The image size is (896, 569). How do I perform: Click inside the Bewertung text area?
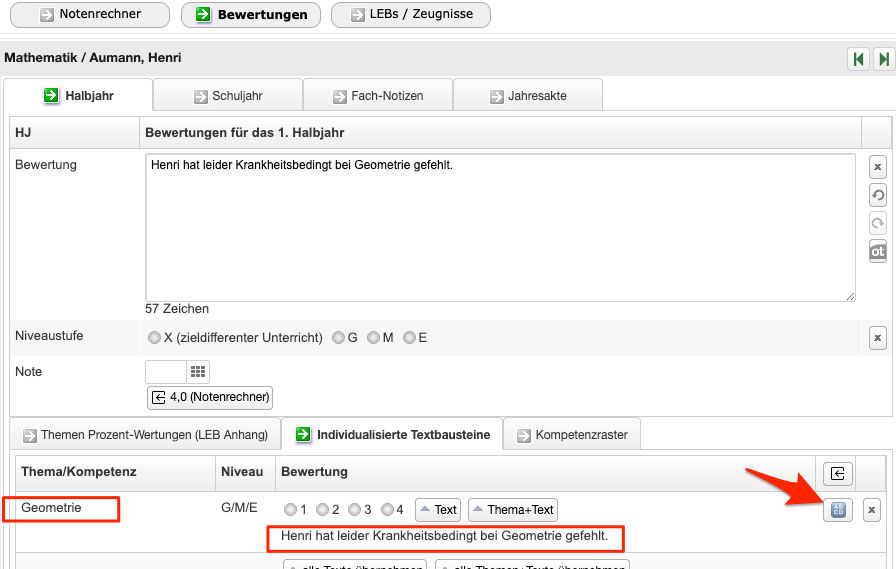tap(500, 227)
